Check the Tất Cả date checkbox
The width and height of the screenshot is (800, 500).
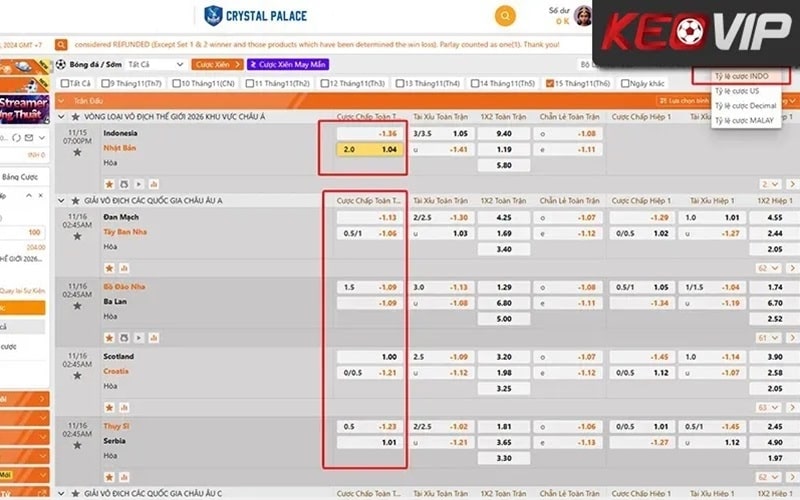point(65,83)
